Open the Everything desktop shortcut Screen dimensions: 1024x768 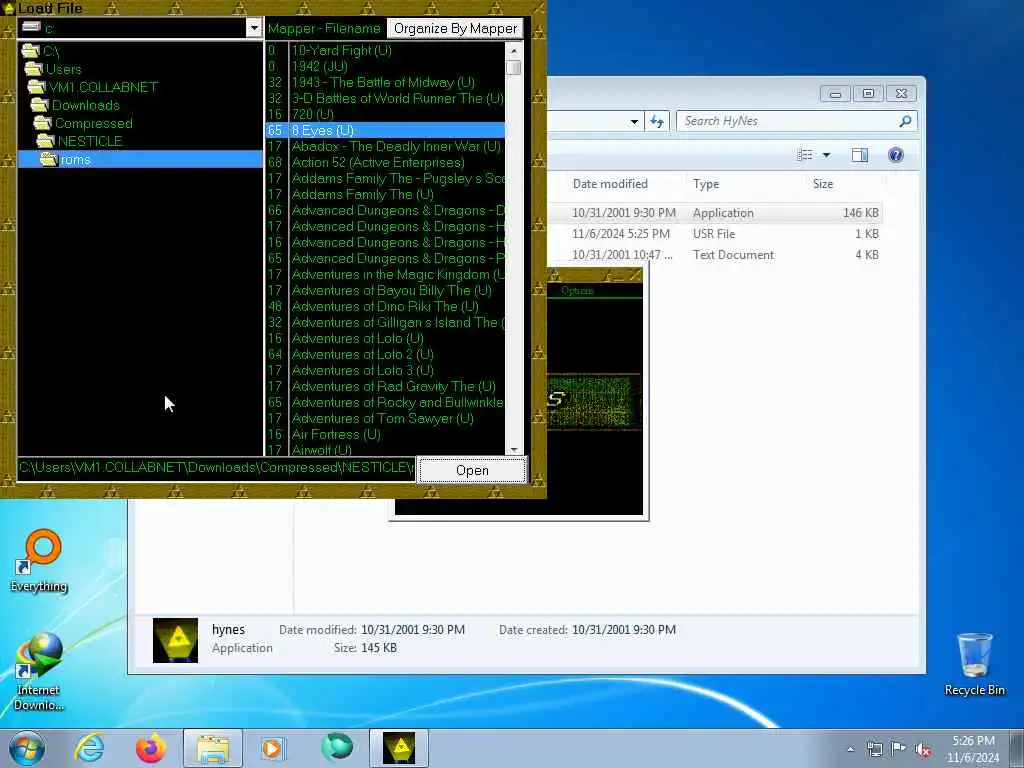click(x=39, y=561)
